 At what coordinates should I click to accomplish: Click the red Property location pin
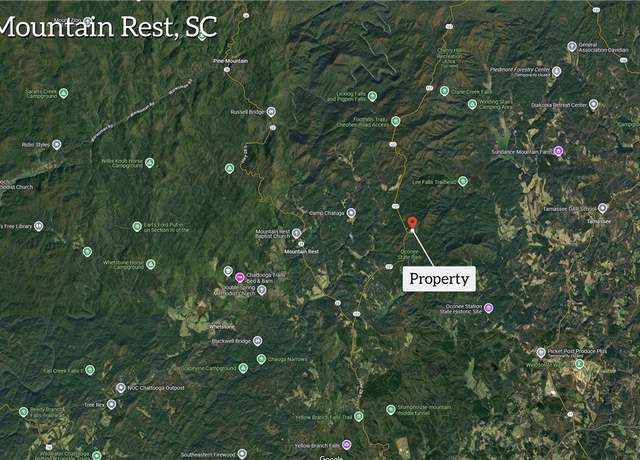tap(412, 223)
